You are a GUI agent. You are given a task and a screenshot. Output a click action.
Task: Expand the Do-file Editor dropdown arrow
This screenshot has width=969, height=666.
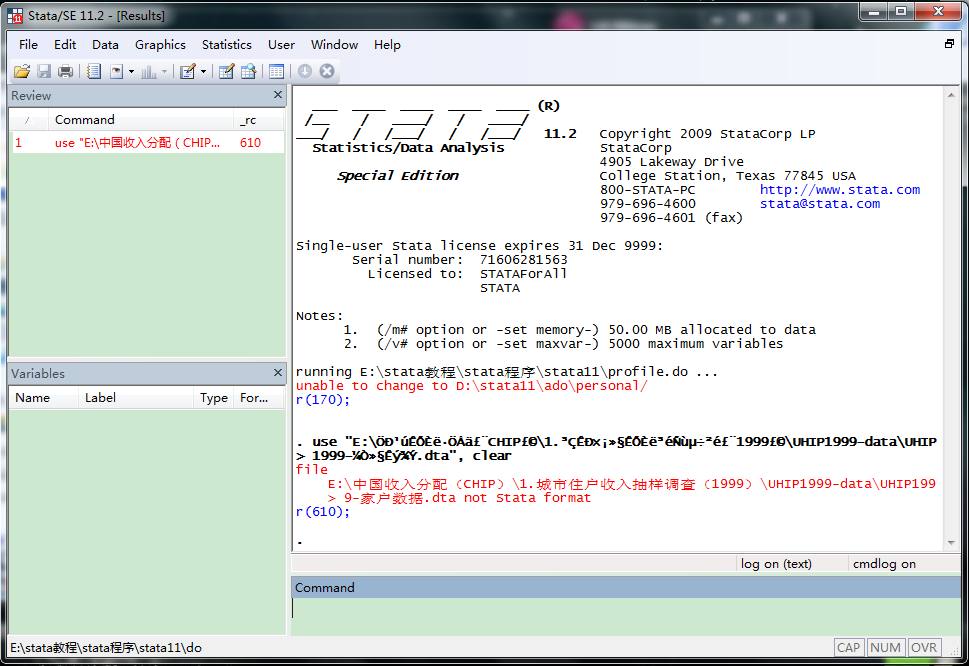pos(203,72)
